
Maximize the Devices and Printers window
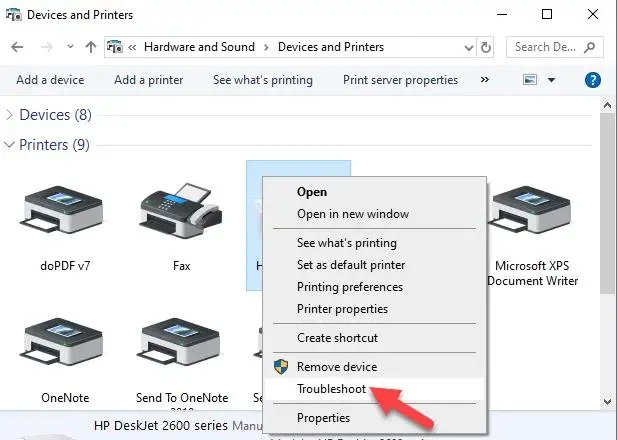(x=547, y=15)
